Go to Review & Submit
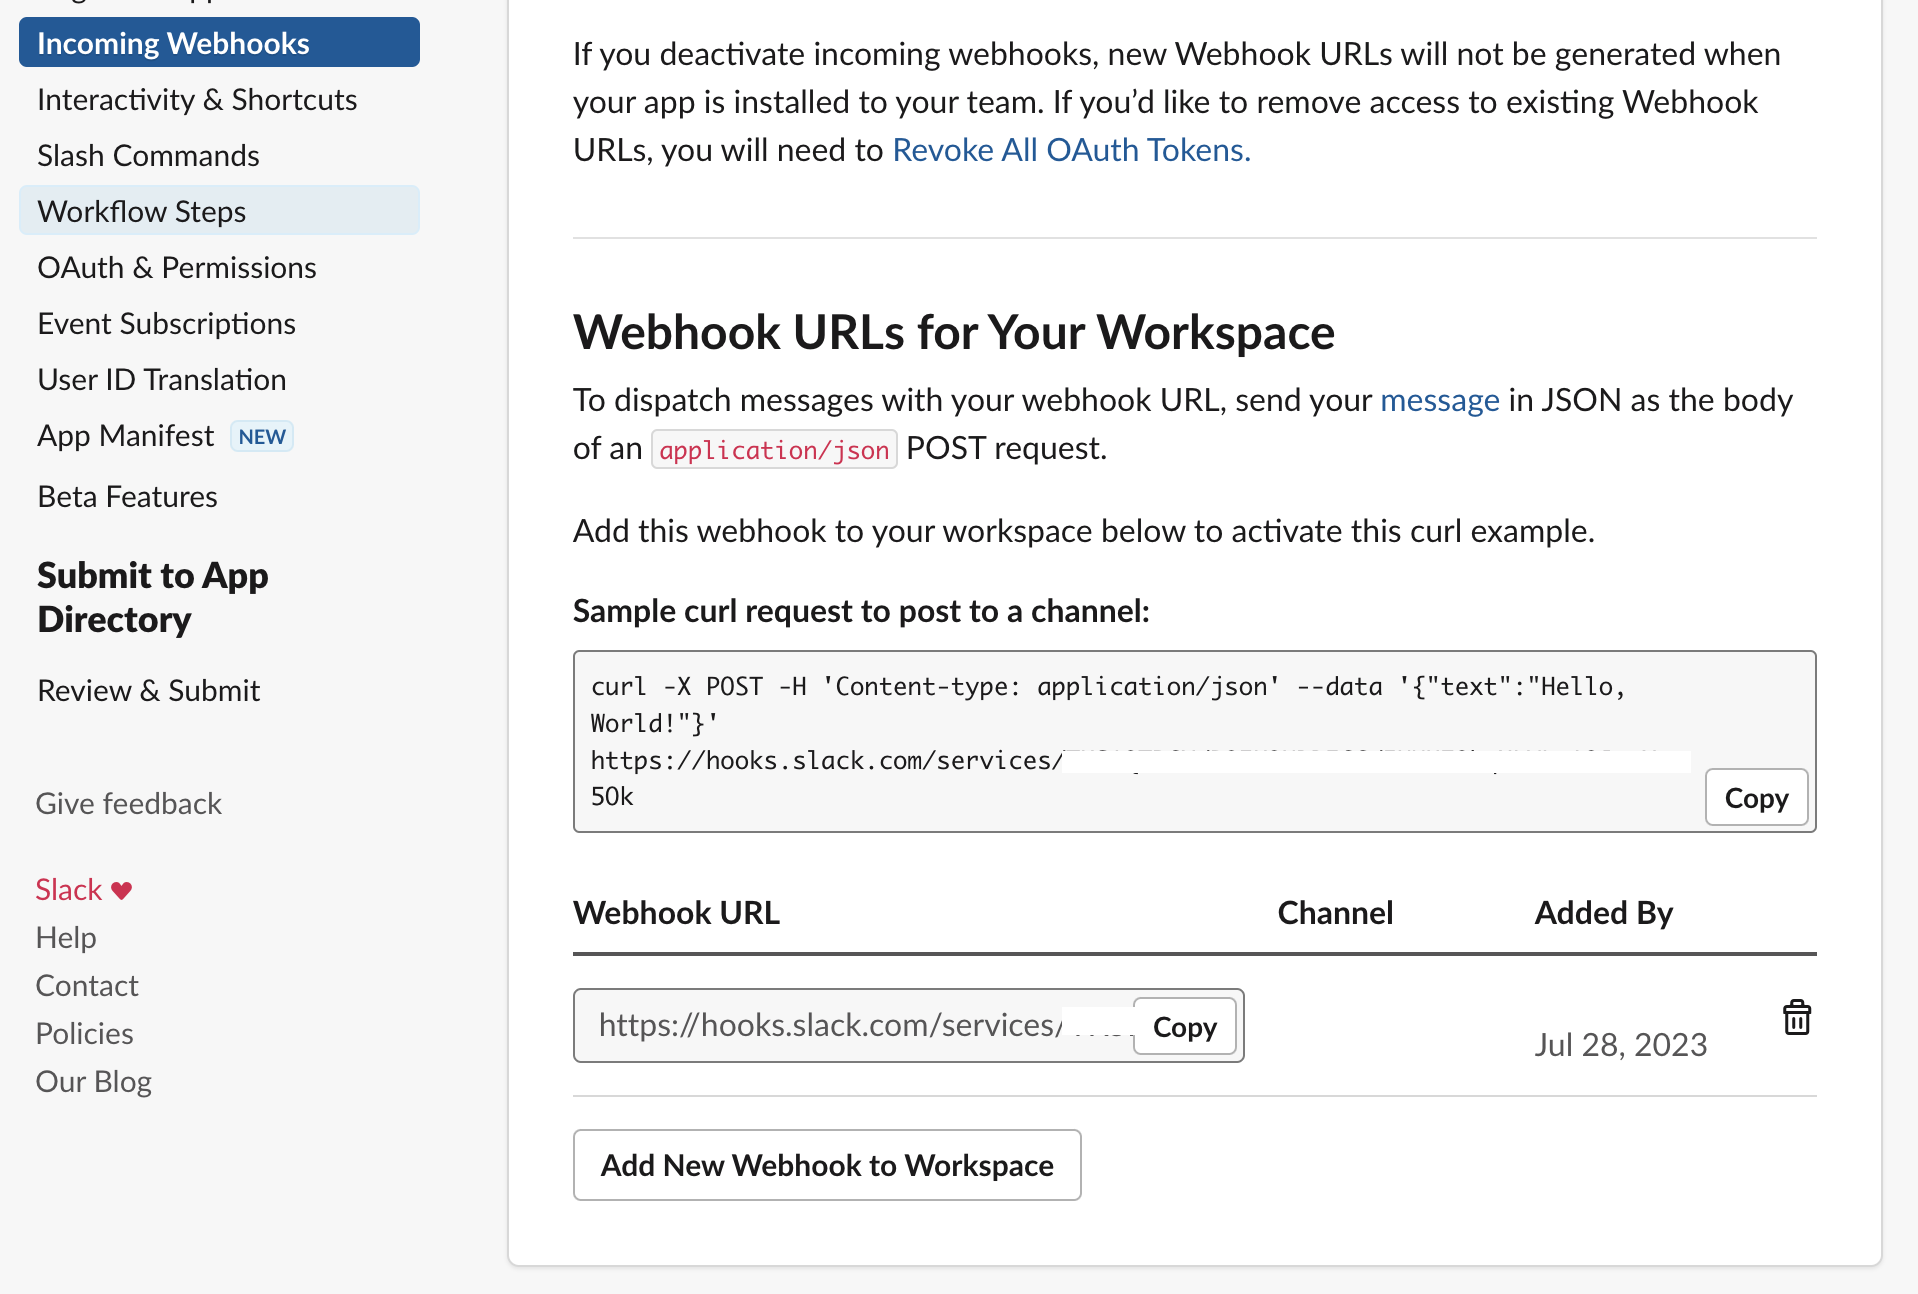 coord(148,691)
